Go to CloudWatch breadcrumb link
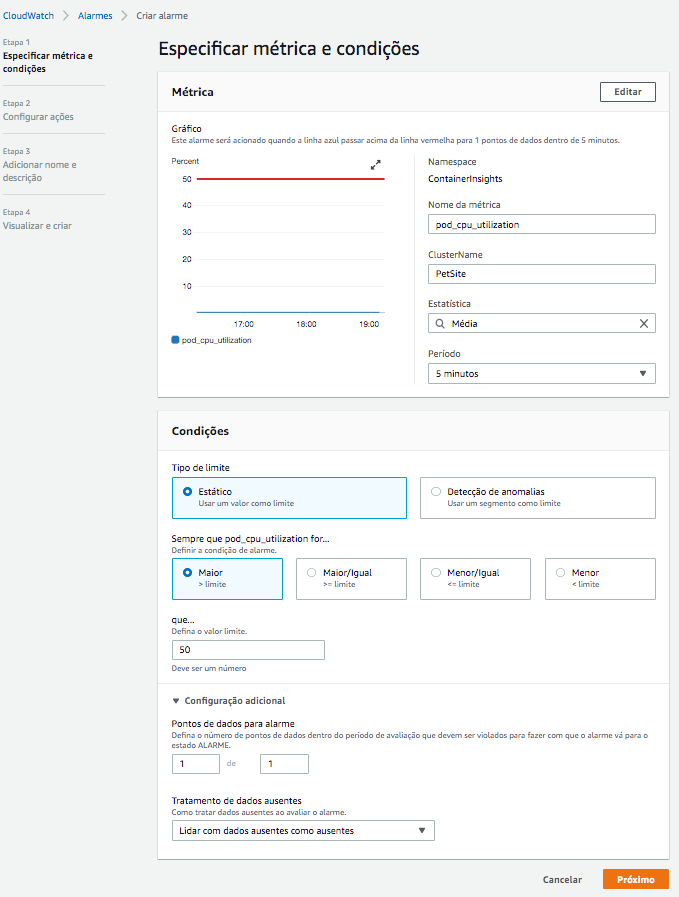Viewport: 679px width, 897px height. (x=28, y=15)
